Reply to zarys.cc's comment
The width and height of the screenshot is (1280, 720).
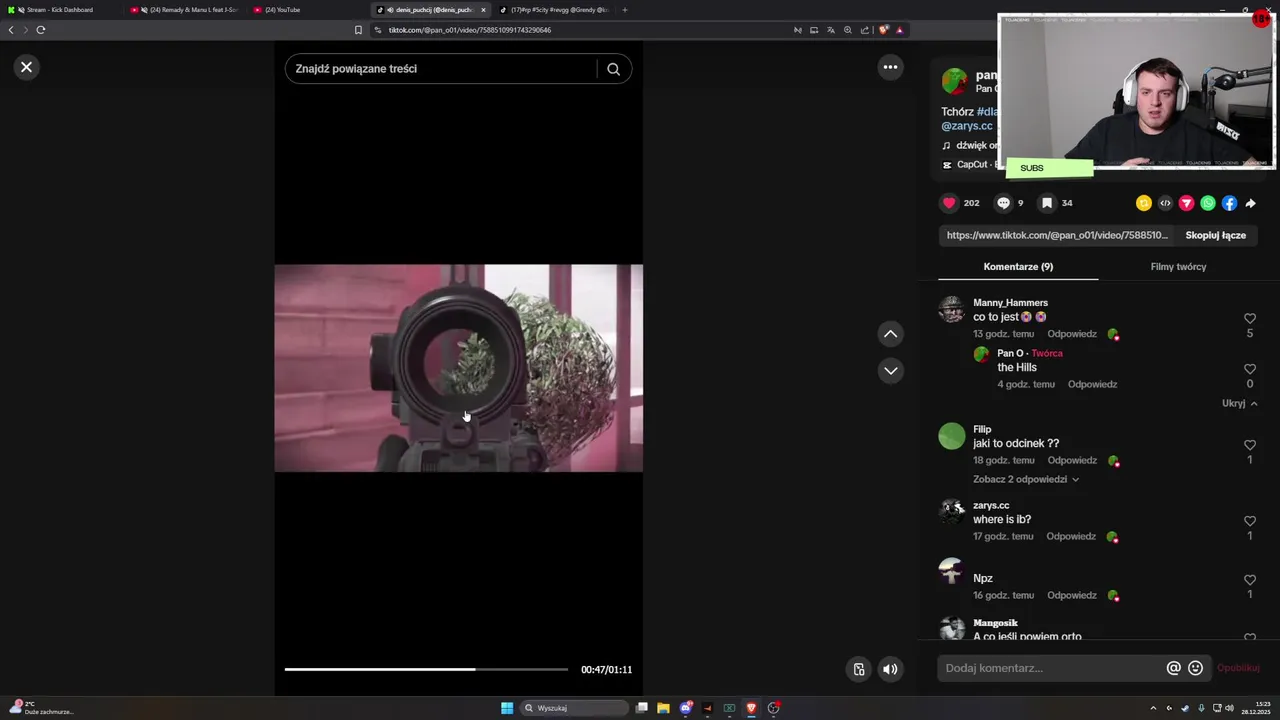coord(1071,537)
